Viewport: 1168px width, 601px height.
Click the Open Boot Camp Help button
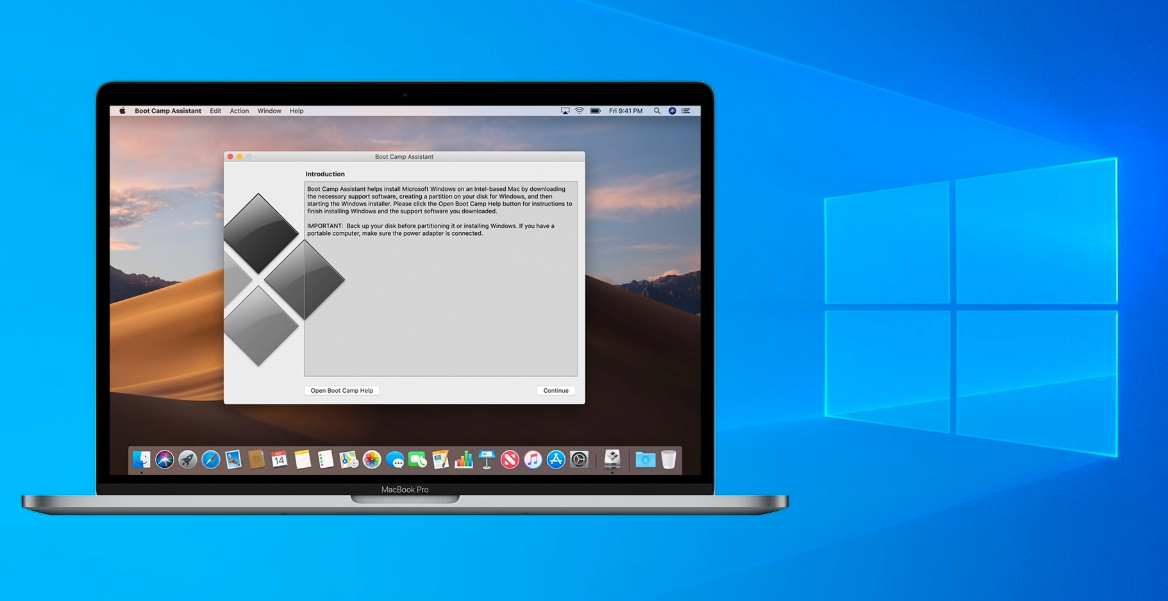tap(342, 390)
